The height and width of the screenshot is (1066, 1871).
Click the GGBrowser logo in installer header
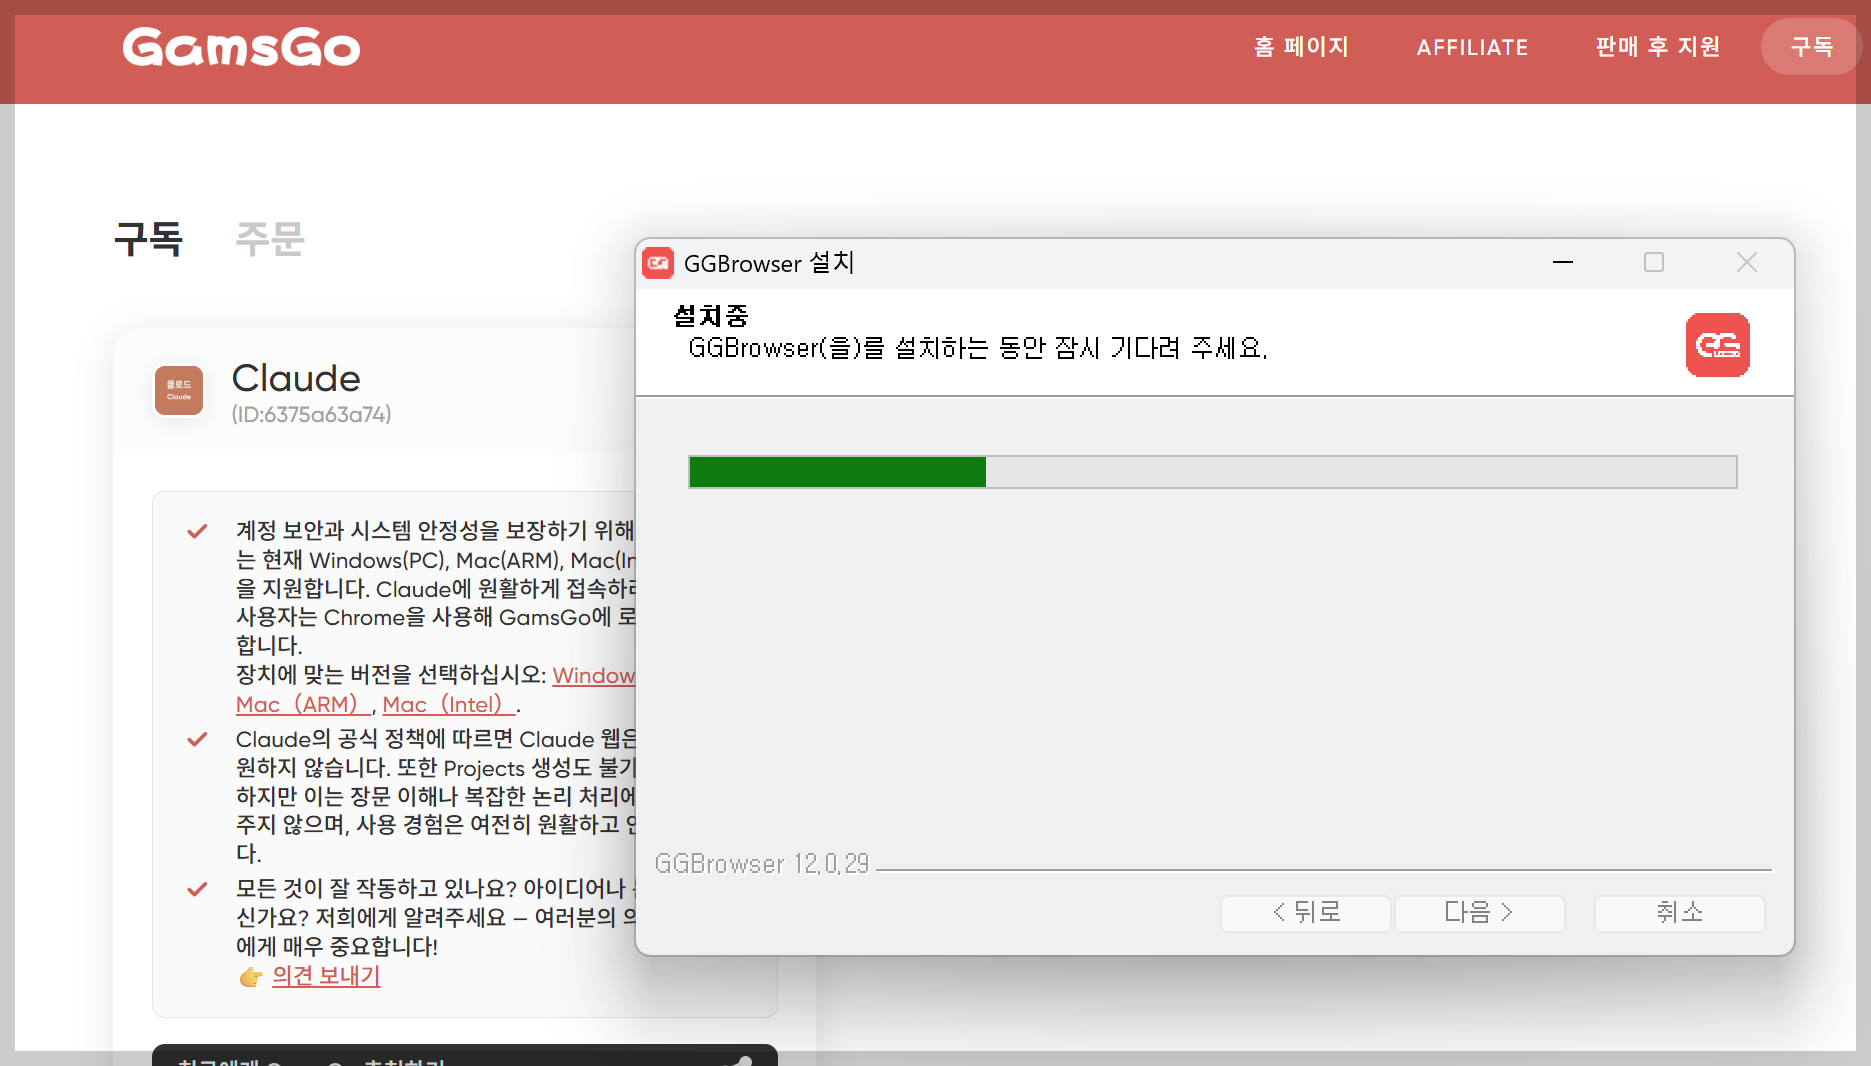tap(1717, 345)
